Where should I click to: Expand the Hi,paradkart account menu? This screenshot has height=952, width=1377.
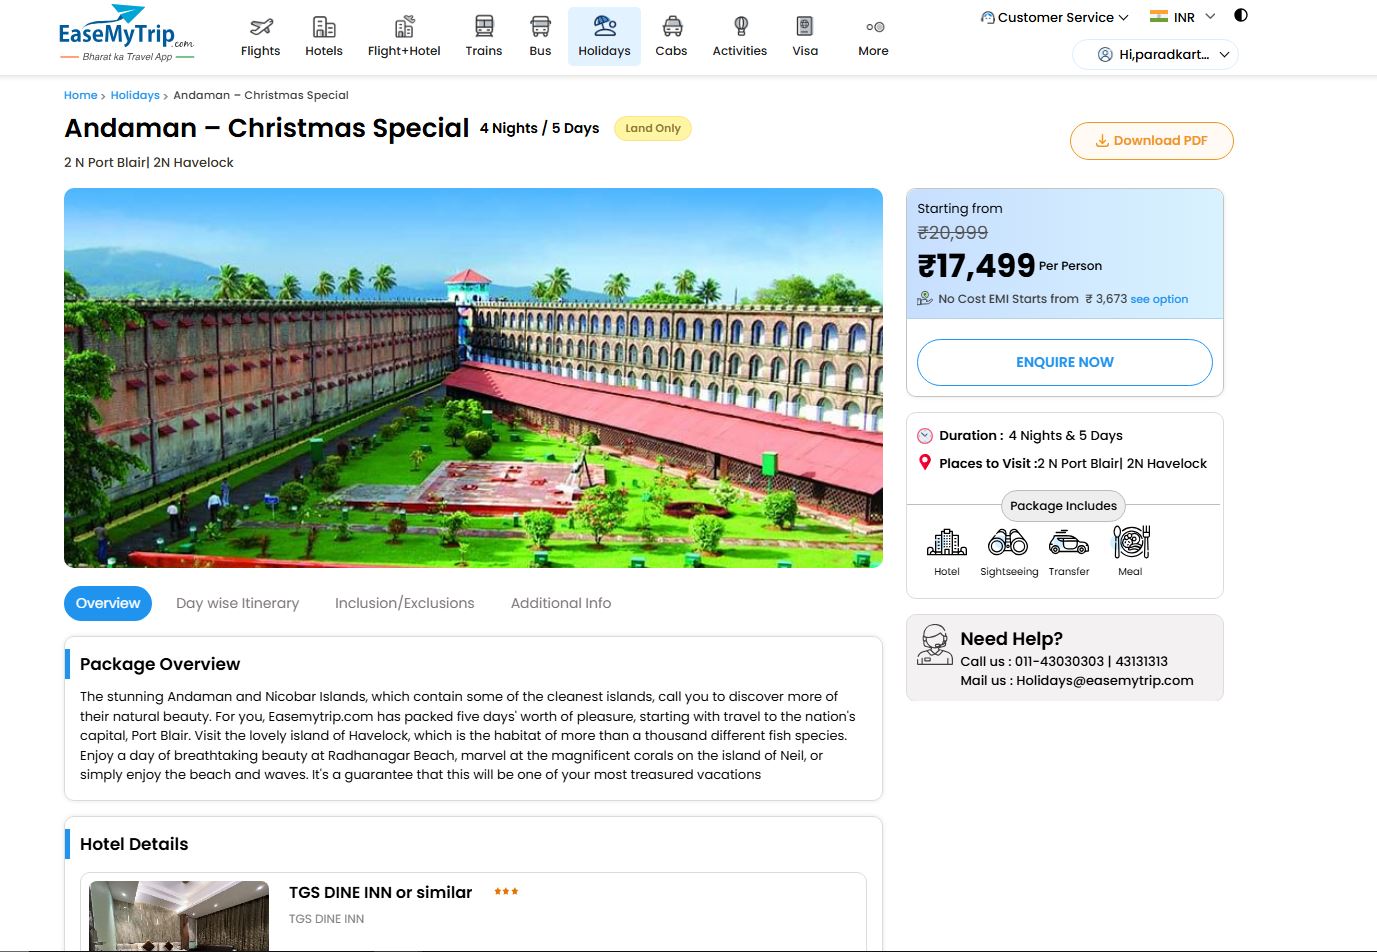[x=1155, y=54]
